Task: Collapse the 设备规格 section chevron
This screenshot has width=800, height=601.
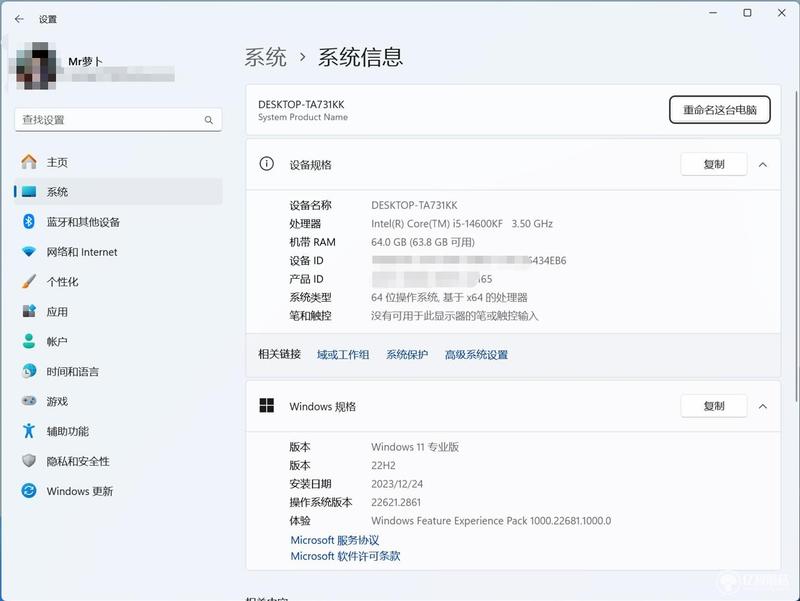Action: 763,164
